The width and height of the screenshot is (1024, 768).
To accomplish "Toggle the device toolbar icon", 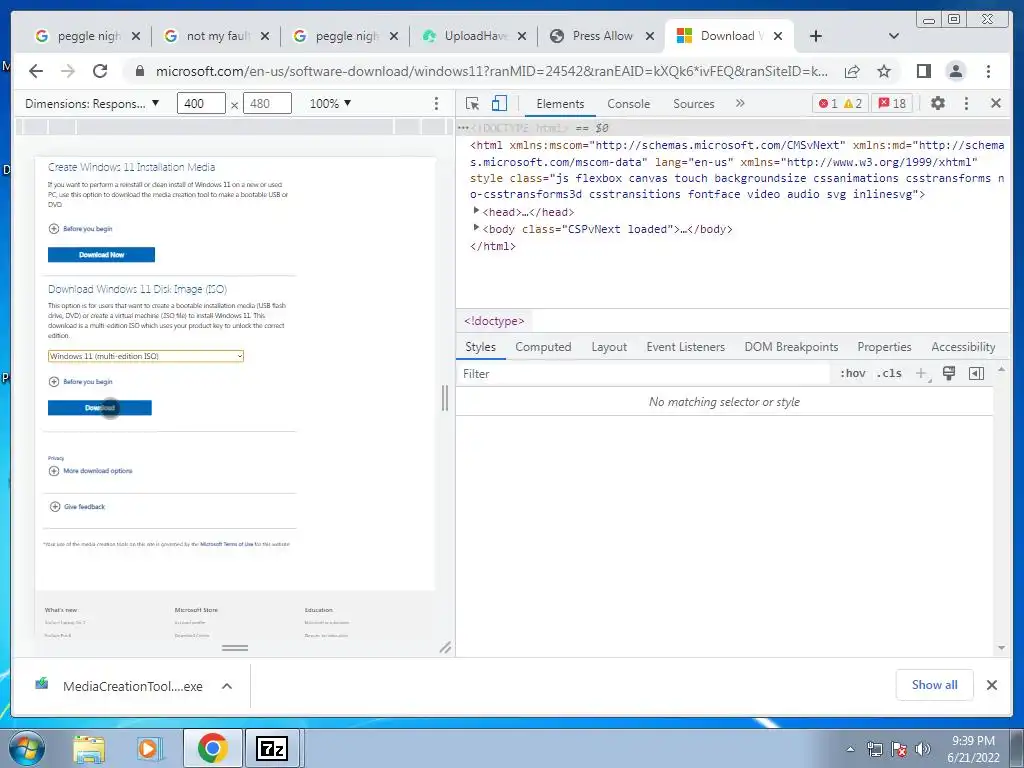I will point(499,103).
